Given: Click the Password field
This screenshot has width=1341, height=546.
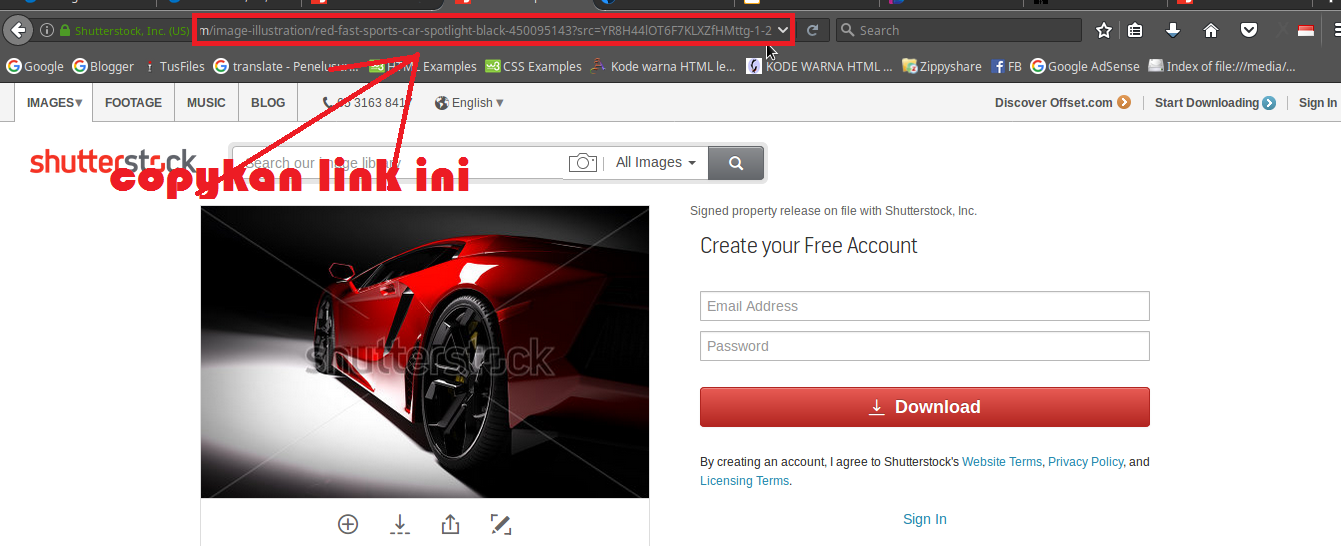Looking at the screenshot, I should (x=925, y=346).
